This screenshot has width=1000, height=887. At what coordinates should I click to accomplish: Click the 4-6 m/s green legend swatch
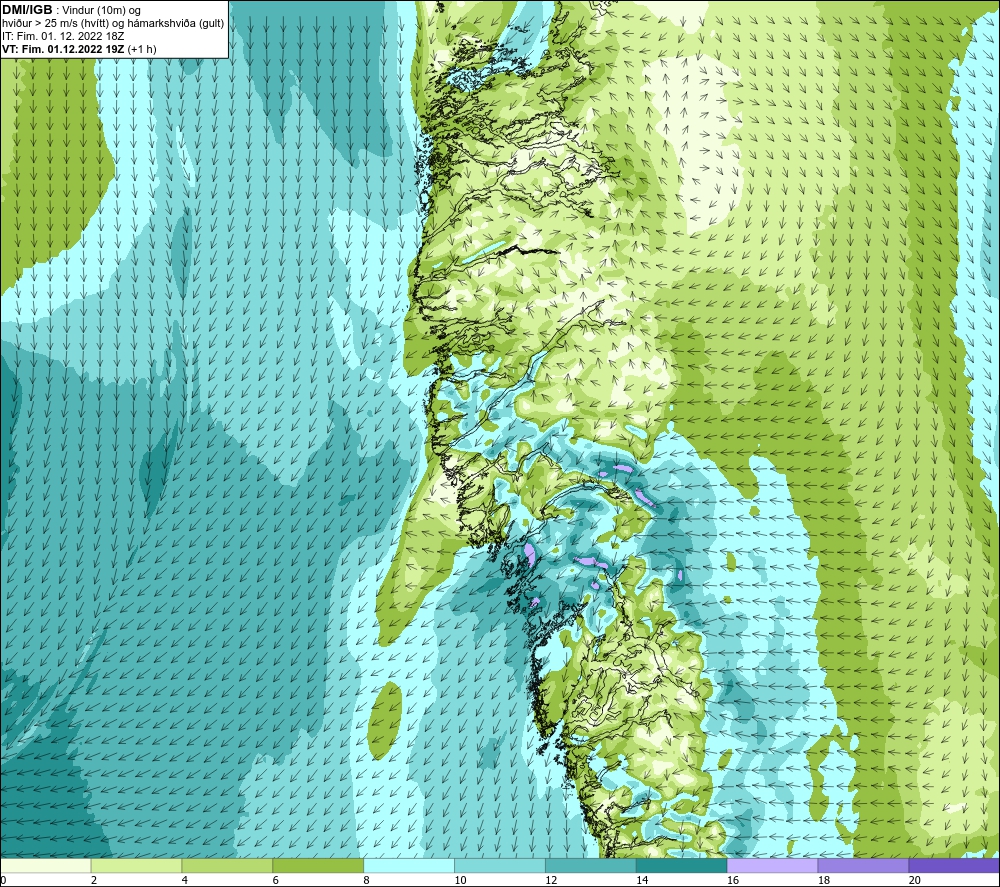click(227, 865)
